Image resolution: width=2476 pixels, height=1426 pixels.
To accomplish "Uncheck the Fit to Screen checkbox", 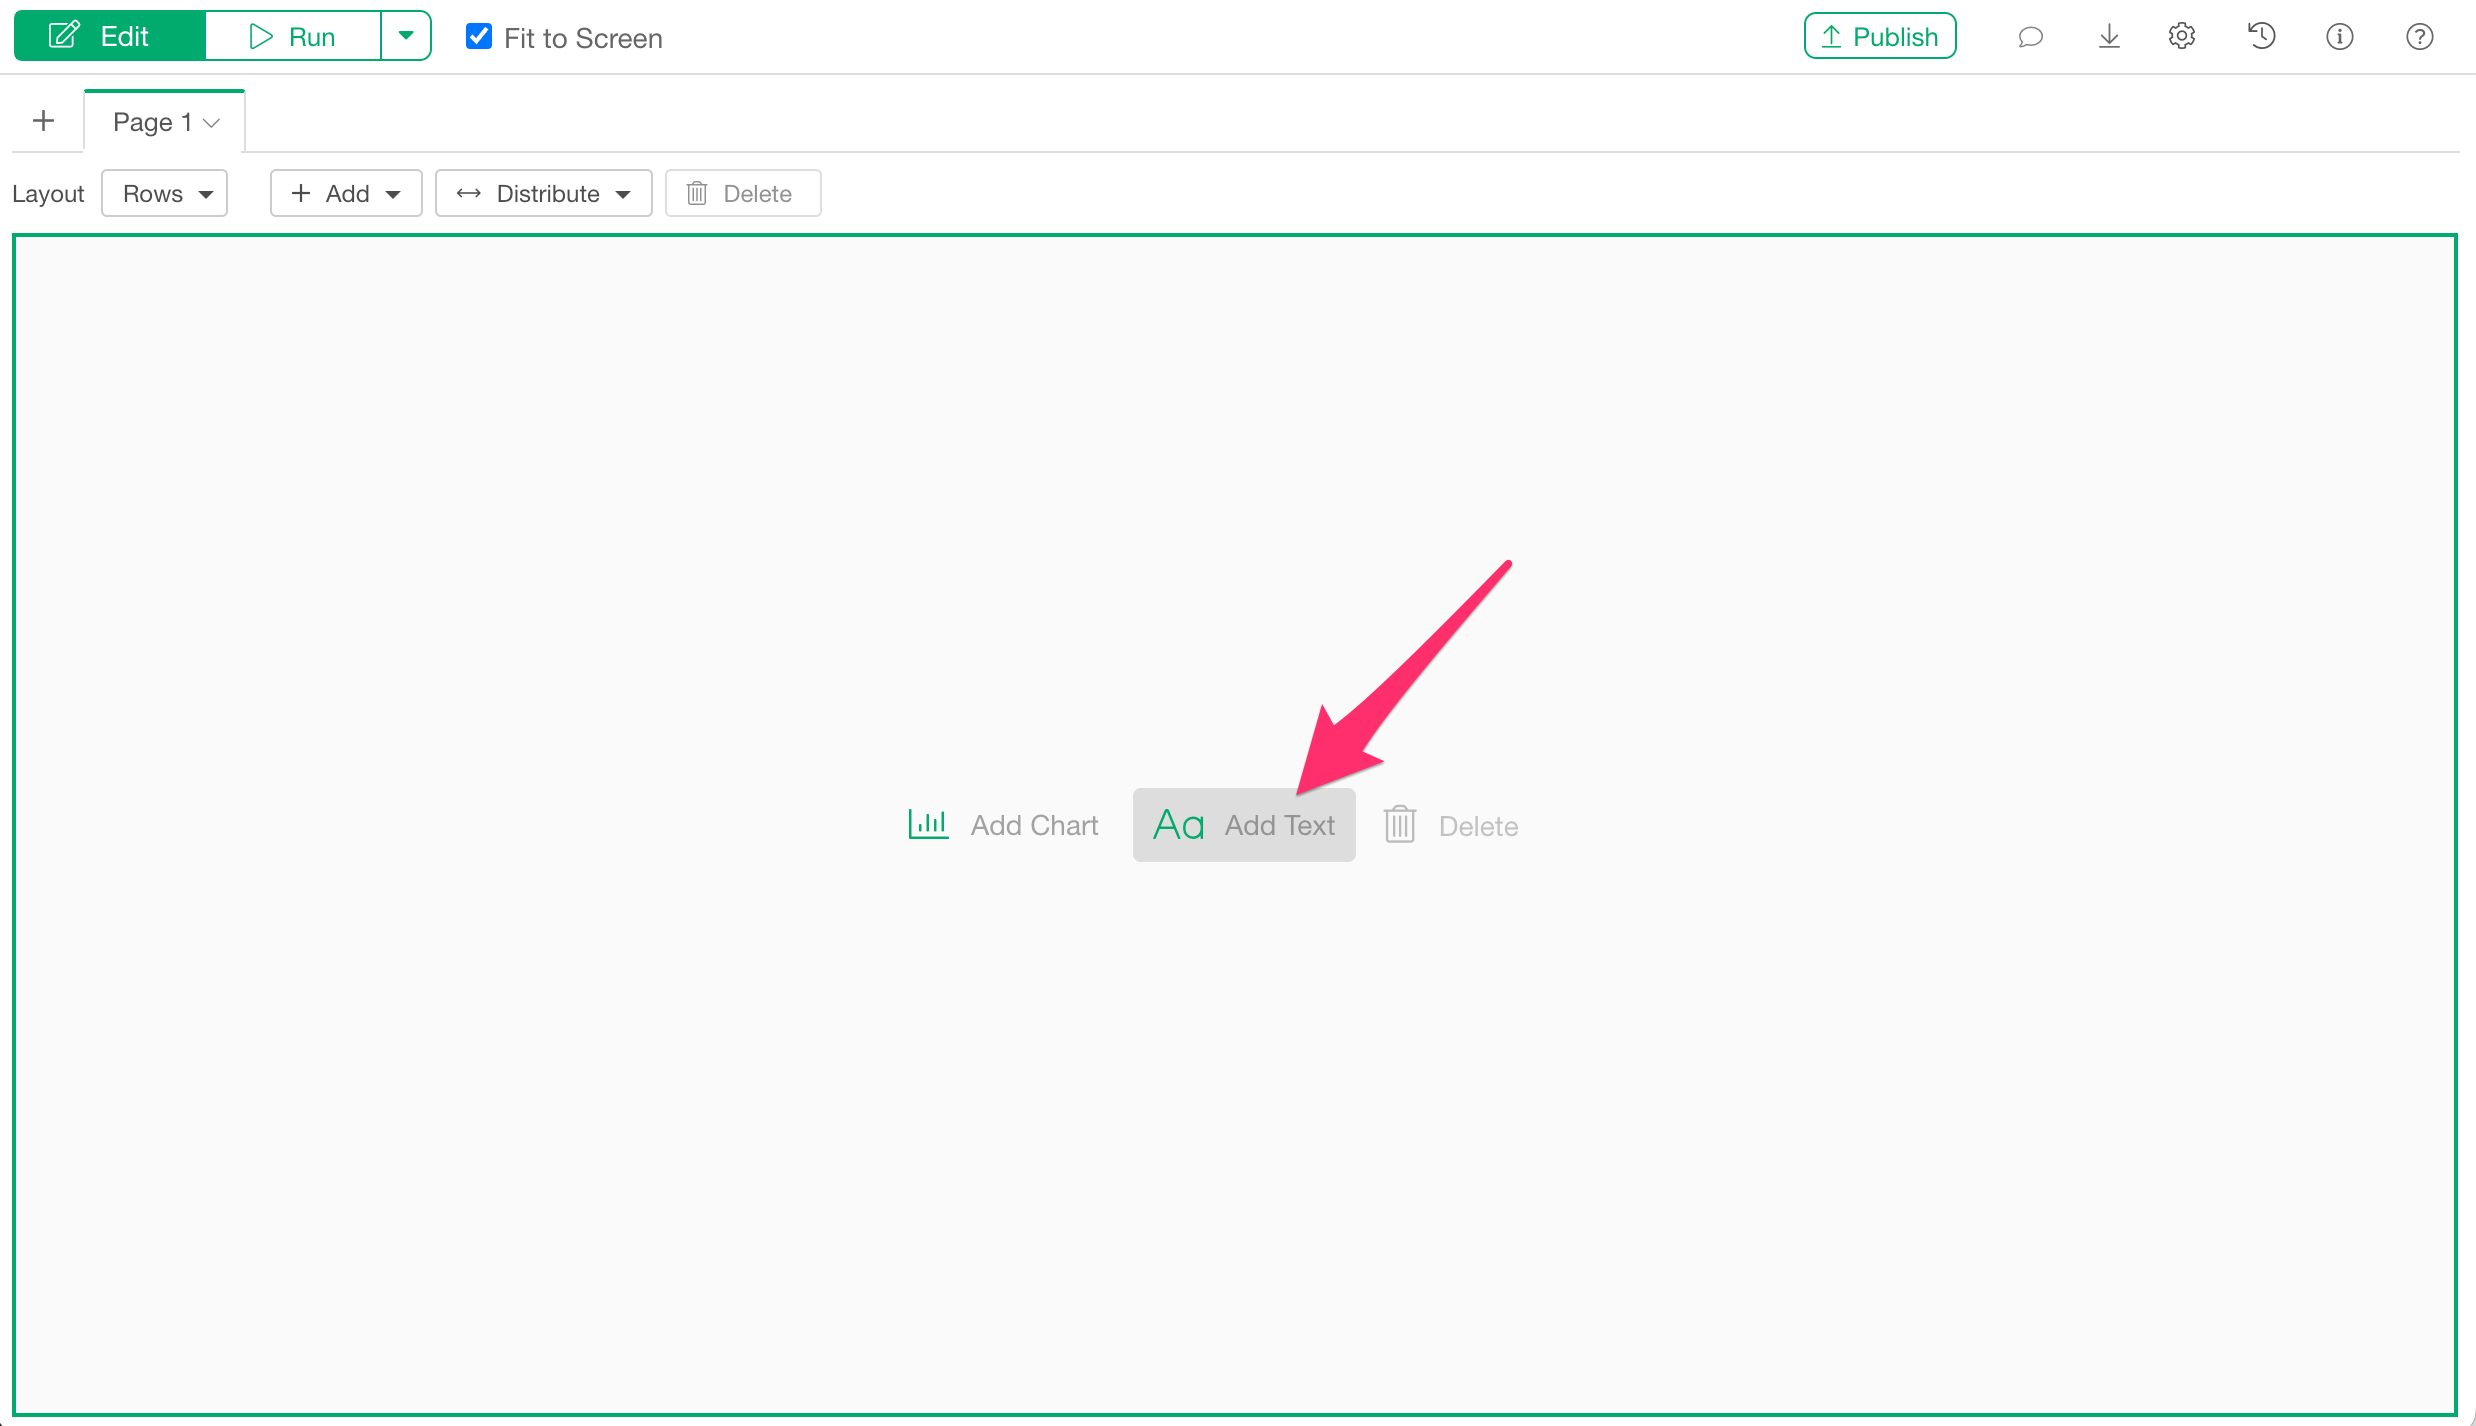I will [x=479, y=37].
